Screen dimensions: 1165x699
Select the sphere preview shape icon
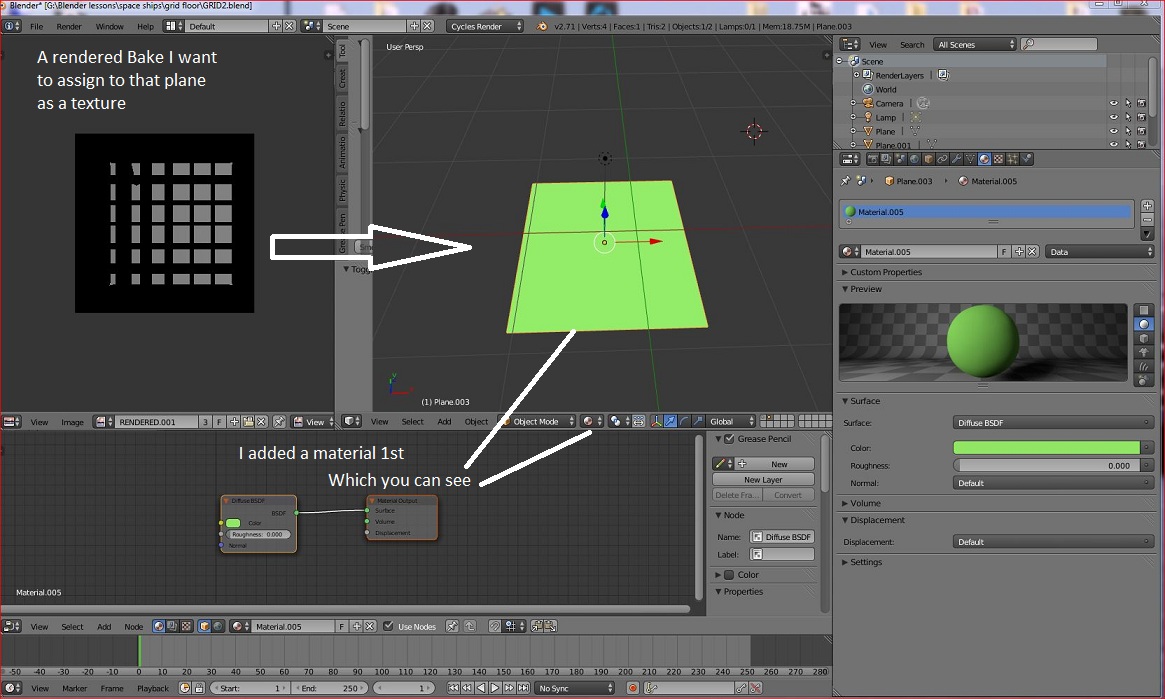pos(1144,324)
